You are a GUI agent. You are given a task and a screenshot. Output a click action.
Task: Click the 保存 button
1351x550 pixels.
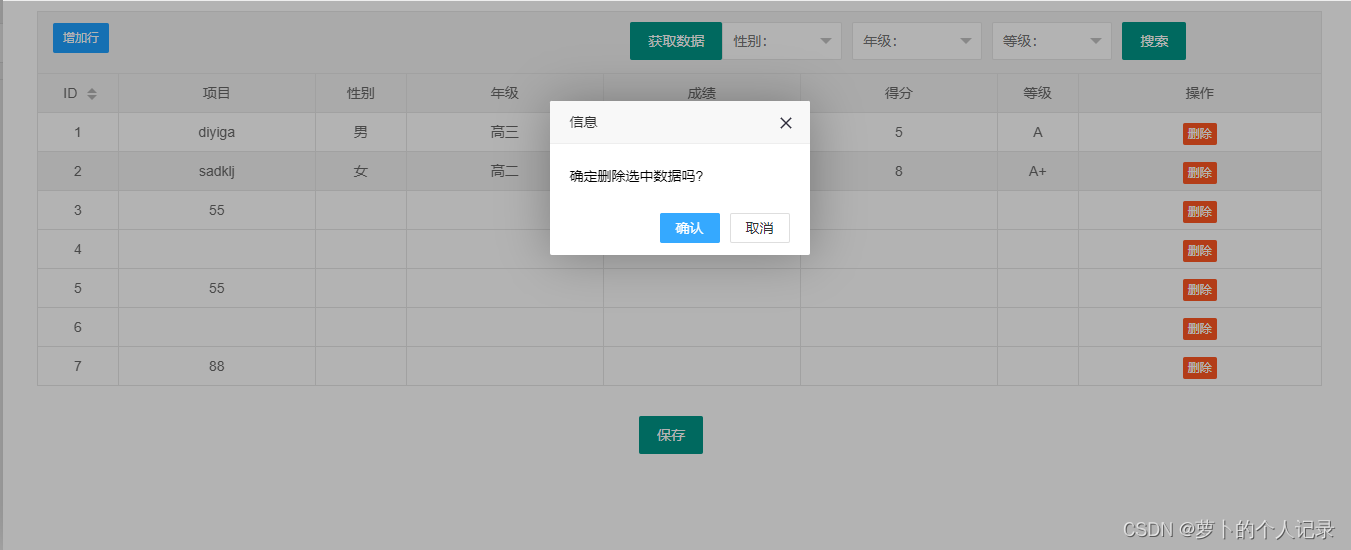coord(671,435)
